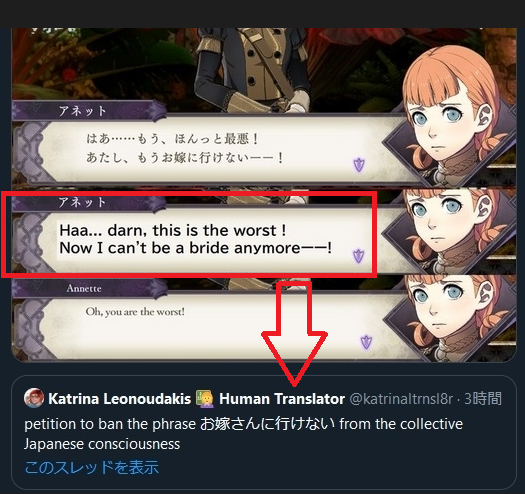Image resolution: width=525 pixels, height=494 pixels.
Task: Click advance arrow in the Japanese dialogue box
Action: click(359, 165)
